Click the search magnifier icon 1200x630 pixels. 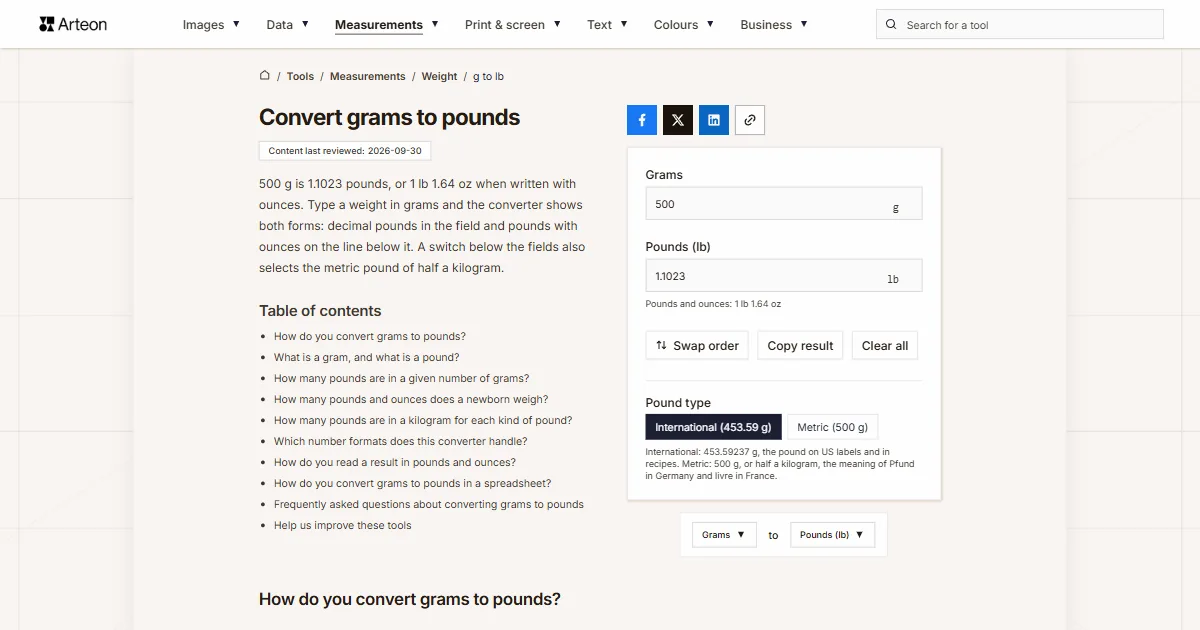click(892, 25)
